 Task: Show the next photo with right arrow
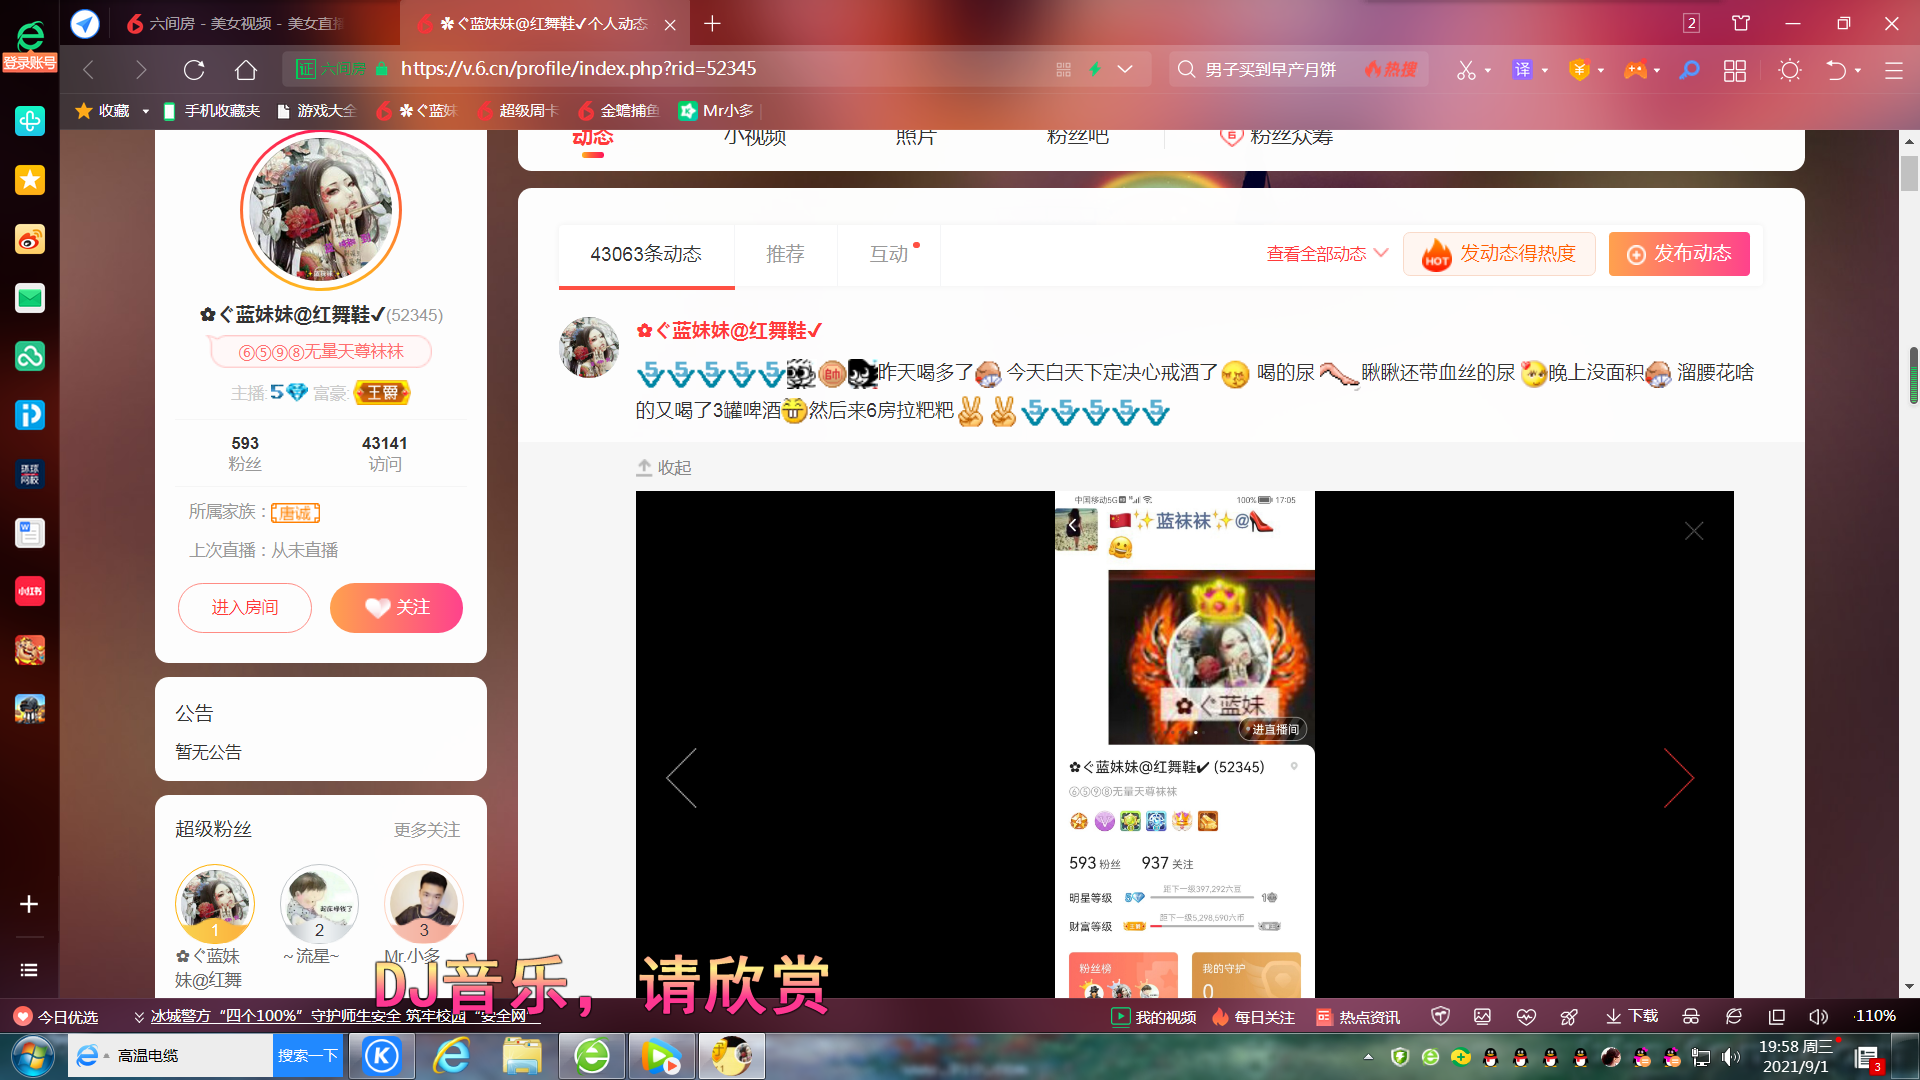tap(1679, 777)
